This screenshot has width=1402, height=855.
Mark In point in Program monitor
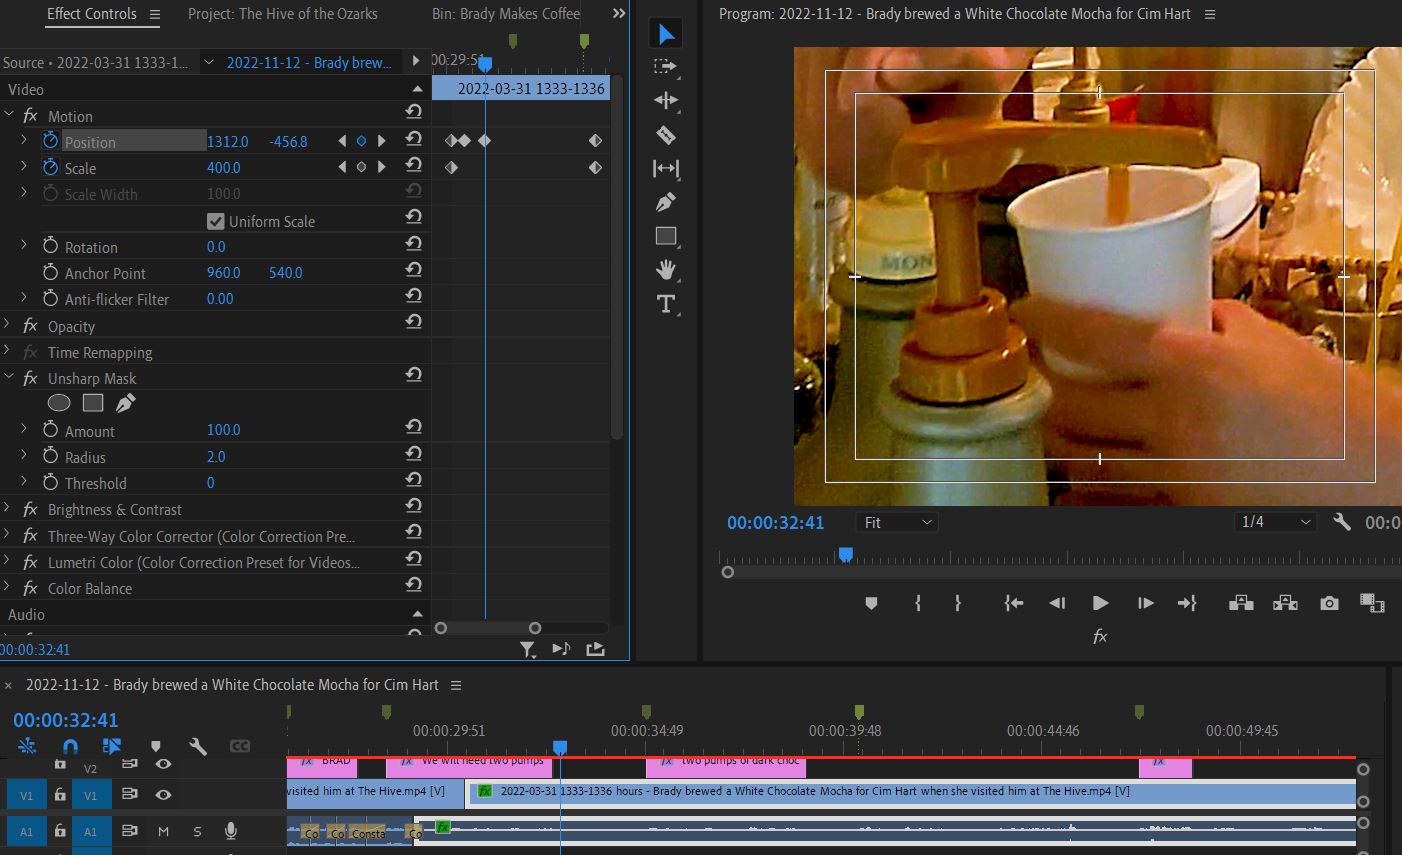(x=917, y=603)
